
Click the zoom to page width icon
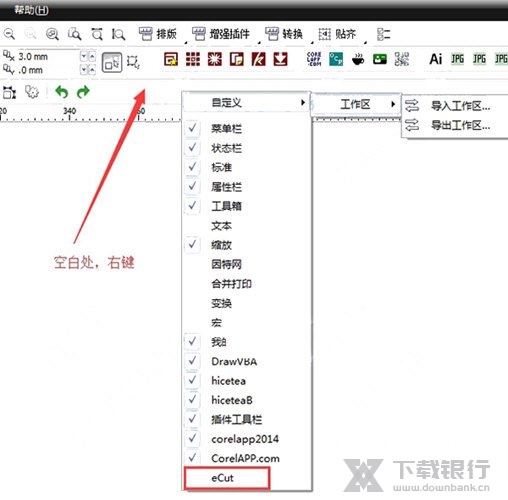click(x=97, y=34)
